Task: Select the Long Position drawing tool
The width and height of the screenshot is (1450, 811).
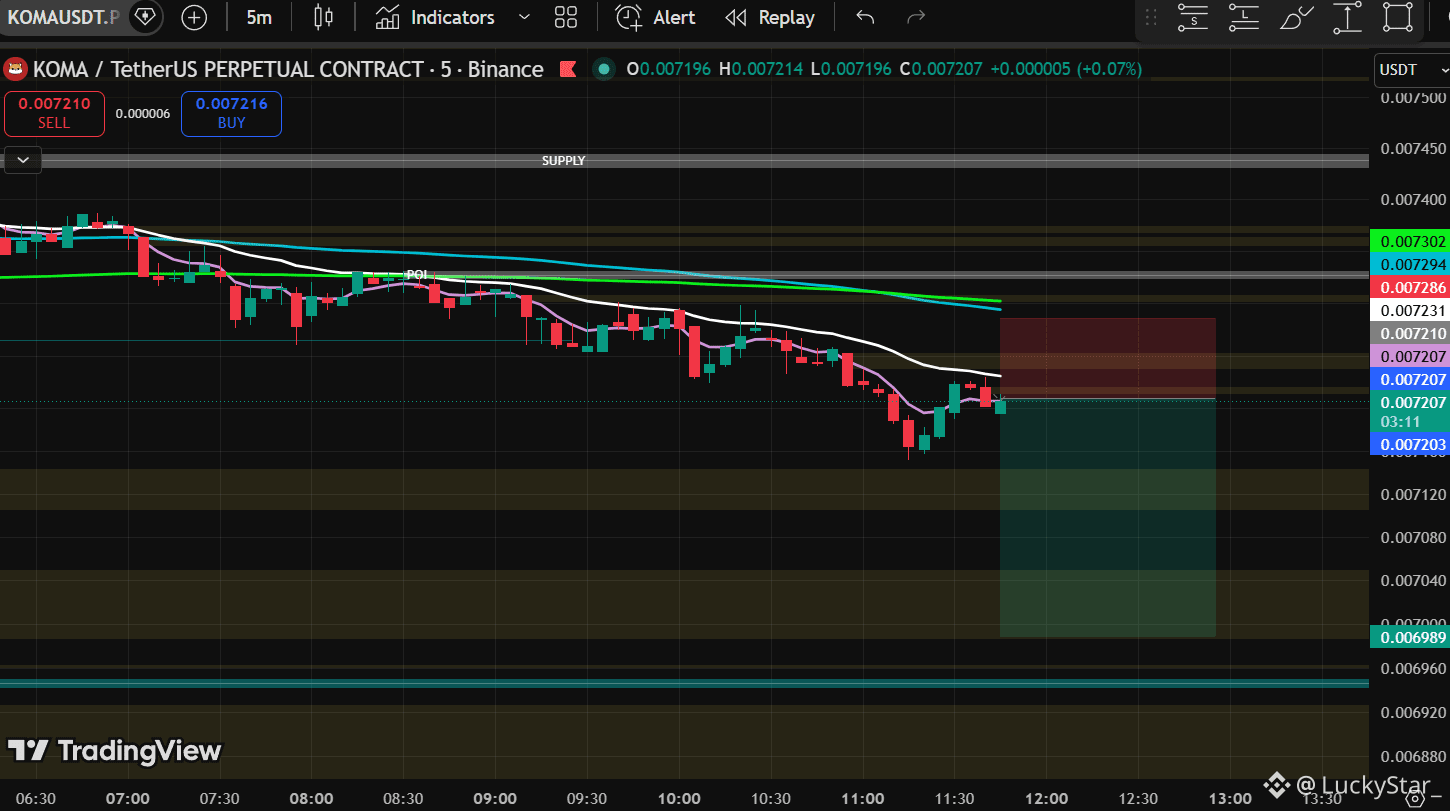Action: click(x=1244, y=17)
